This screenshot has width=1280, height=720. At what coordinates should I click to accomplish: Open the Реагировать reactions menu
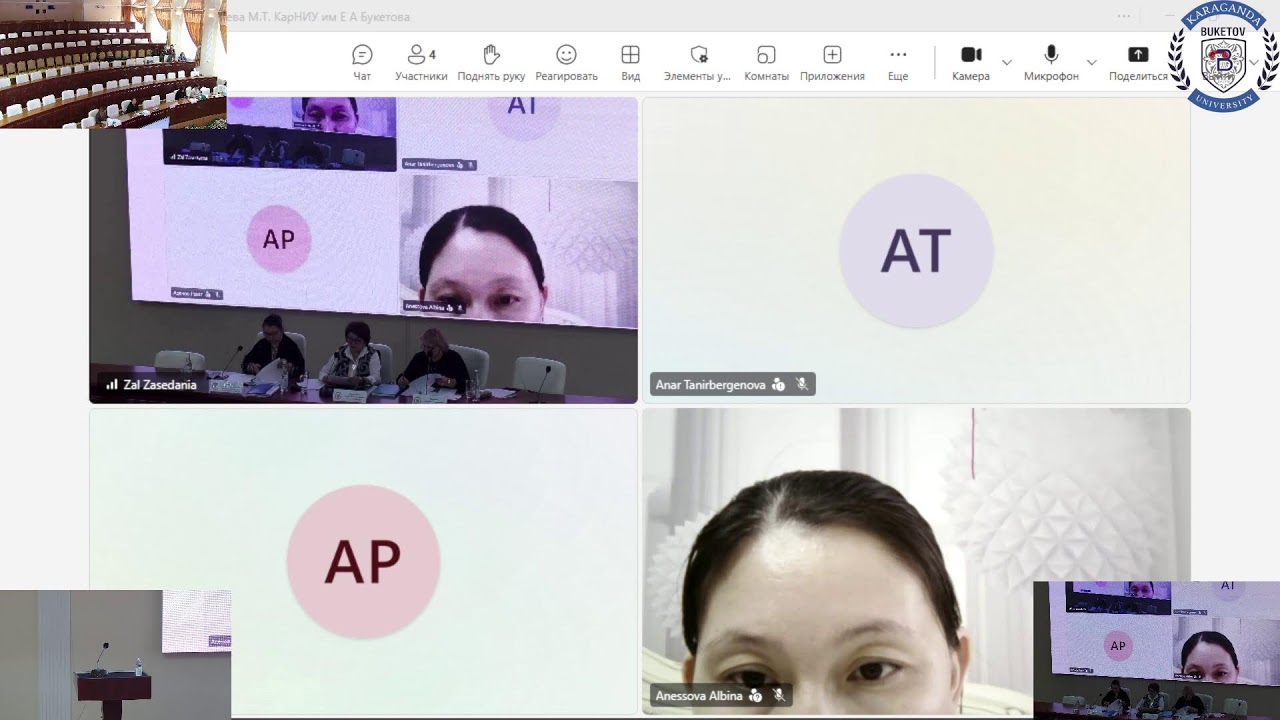tap(566, 62)
